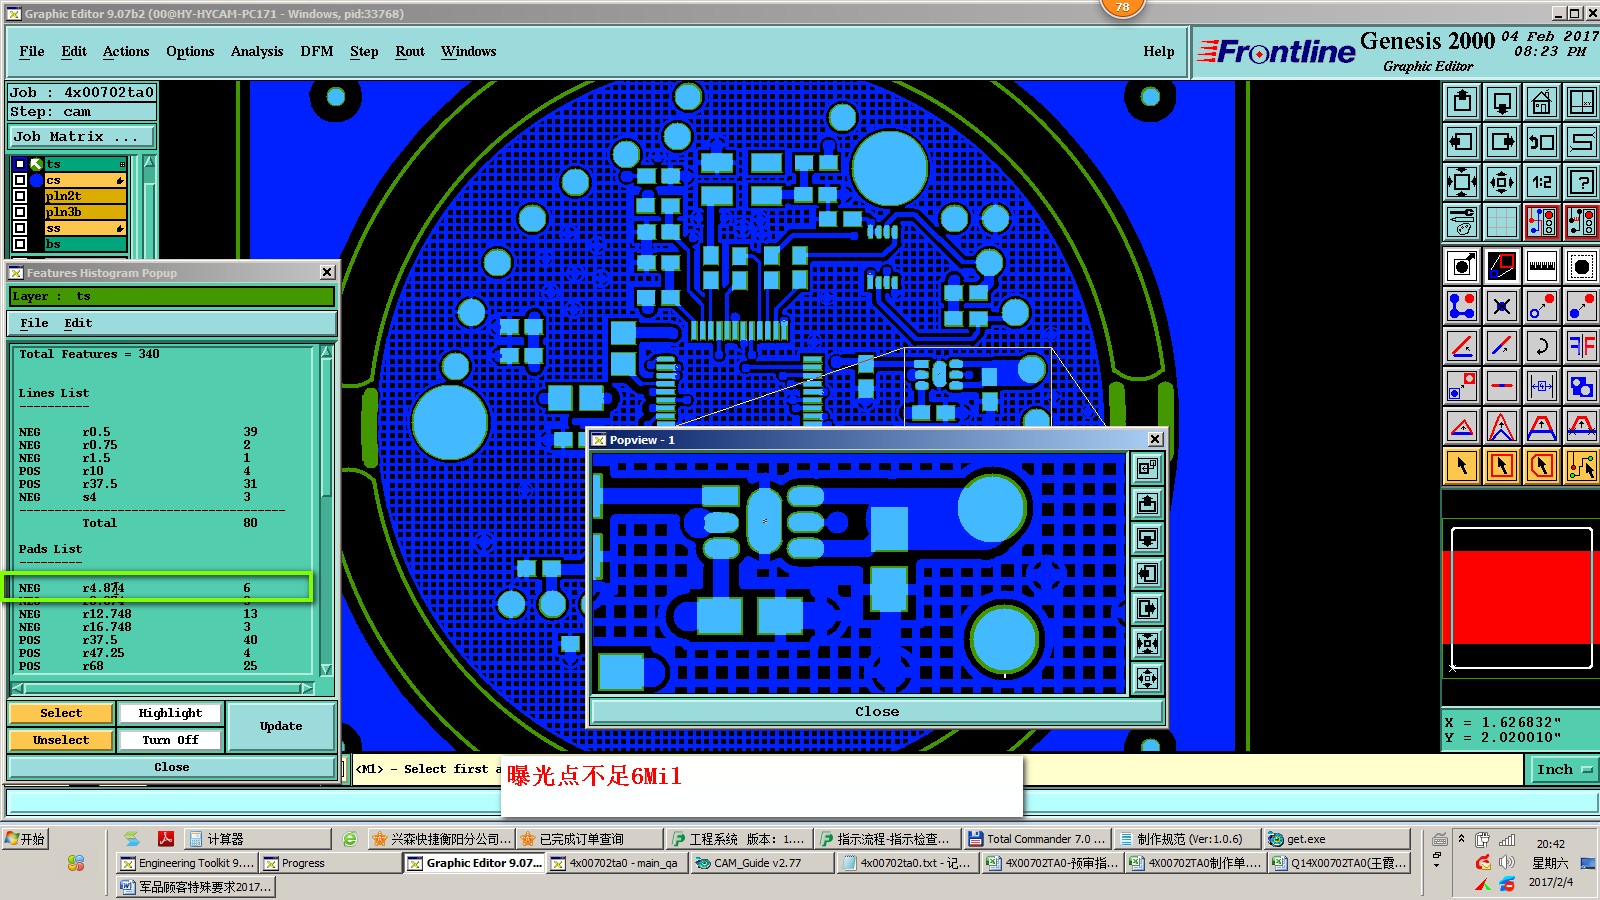Open the File menu in main menu bar
Screen dimensions: 1600x900
(x=32, y=51)
